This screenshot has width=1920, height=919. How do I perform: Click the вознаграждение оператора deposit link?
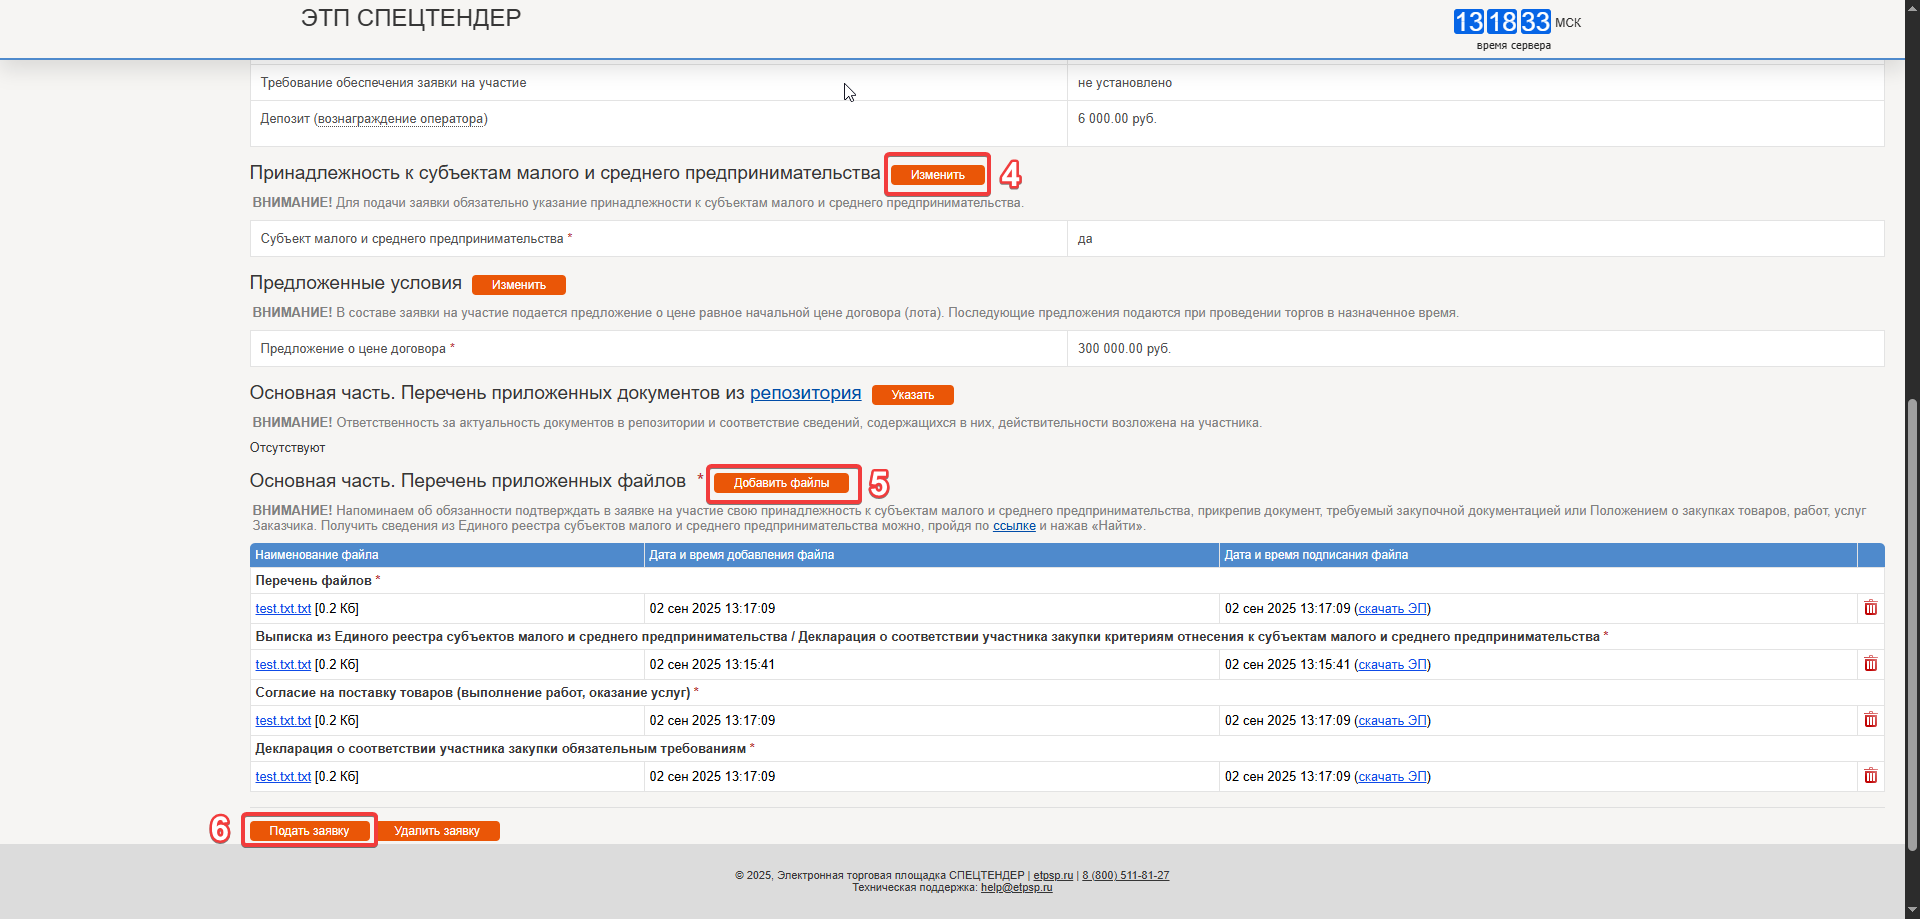pos(400,119)
